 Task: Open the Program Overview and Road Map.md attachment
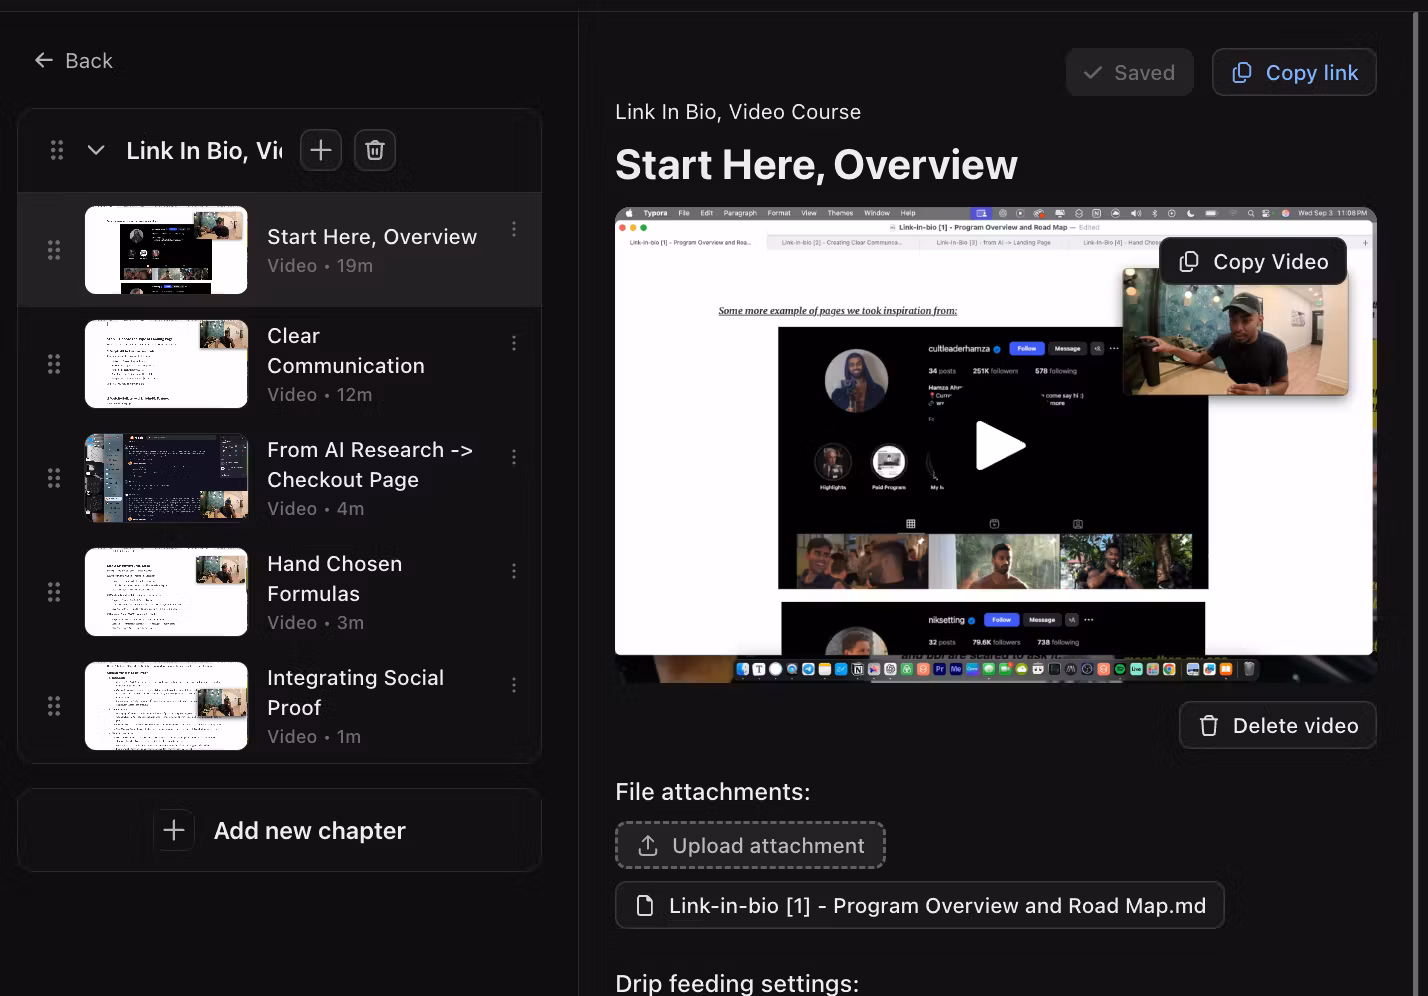[919, 905]
